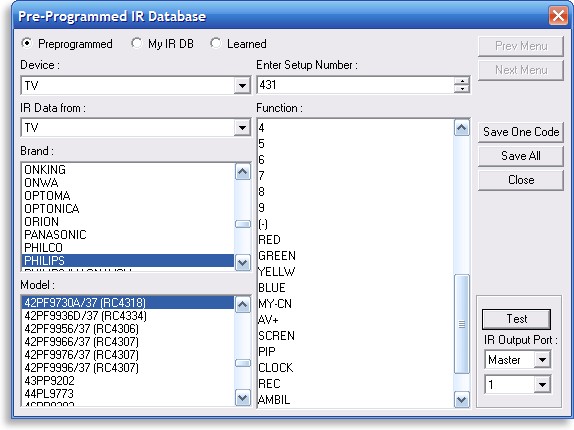Close the window with the red X
The width and height of the screenshot is (574, 430).
pos(558,16)
